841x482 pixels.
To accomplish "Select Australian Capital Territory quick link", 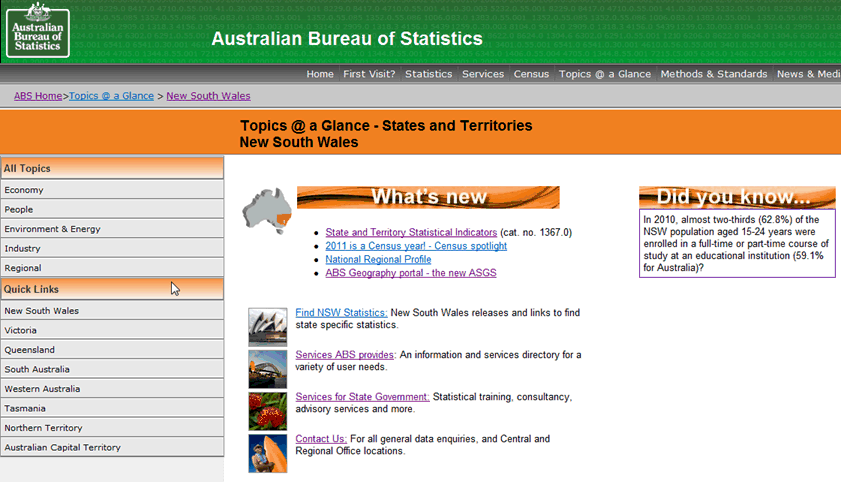I will (x=62, y=447).
